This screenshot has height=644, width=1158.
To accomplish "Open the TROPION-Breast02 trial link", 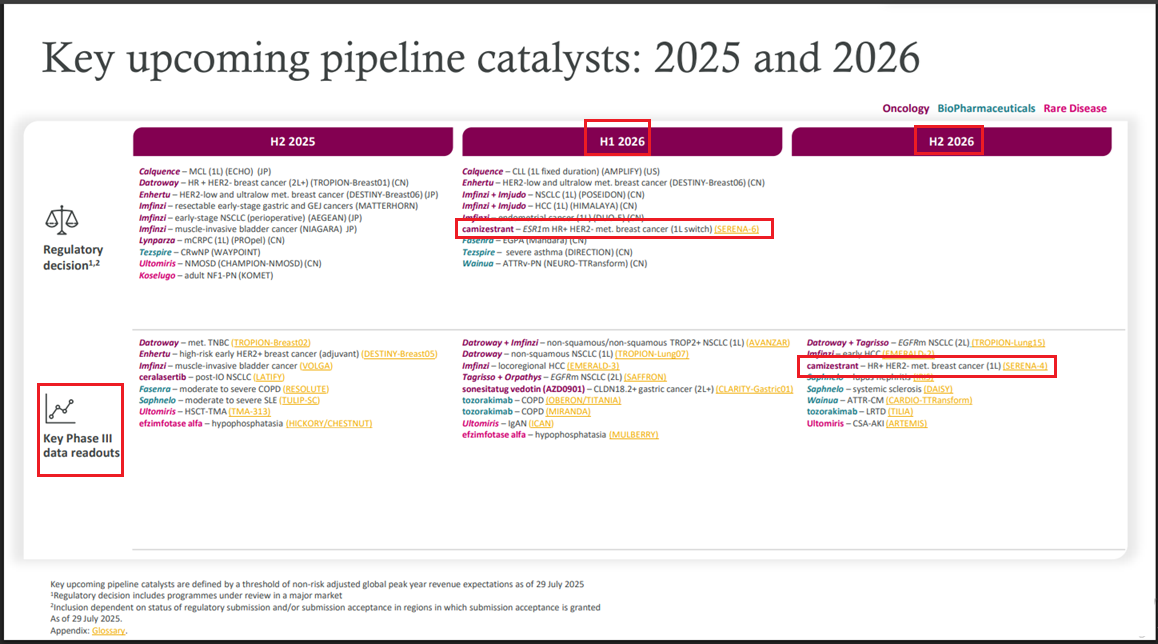I will [271, 343].
